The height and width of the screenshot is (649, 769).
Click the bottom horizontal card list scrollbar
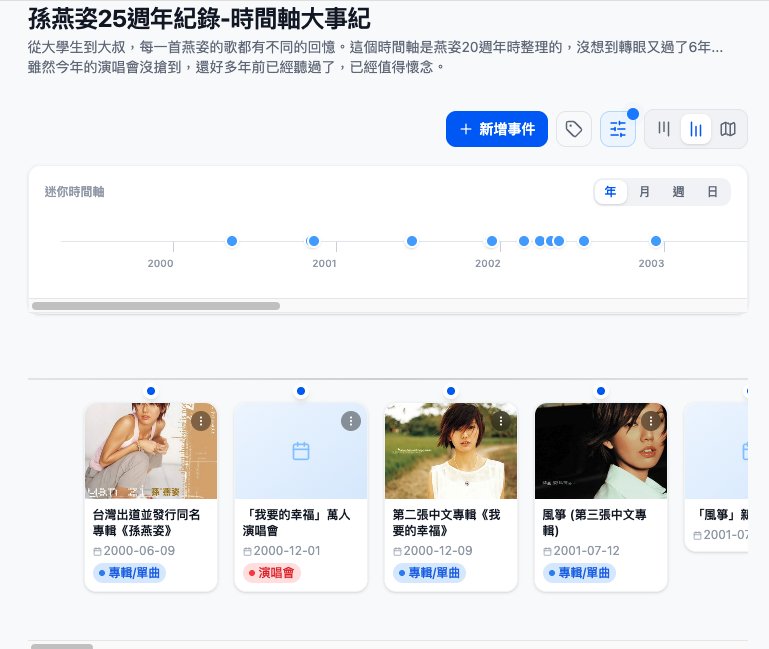point(62,646)
